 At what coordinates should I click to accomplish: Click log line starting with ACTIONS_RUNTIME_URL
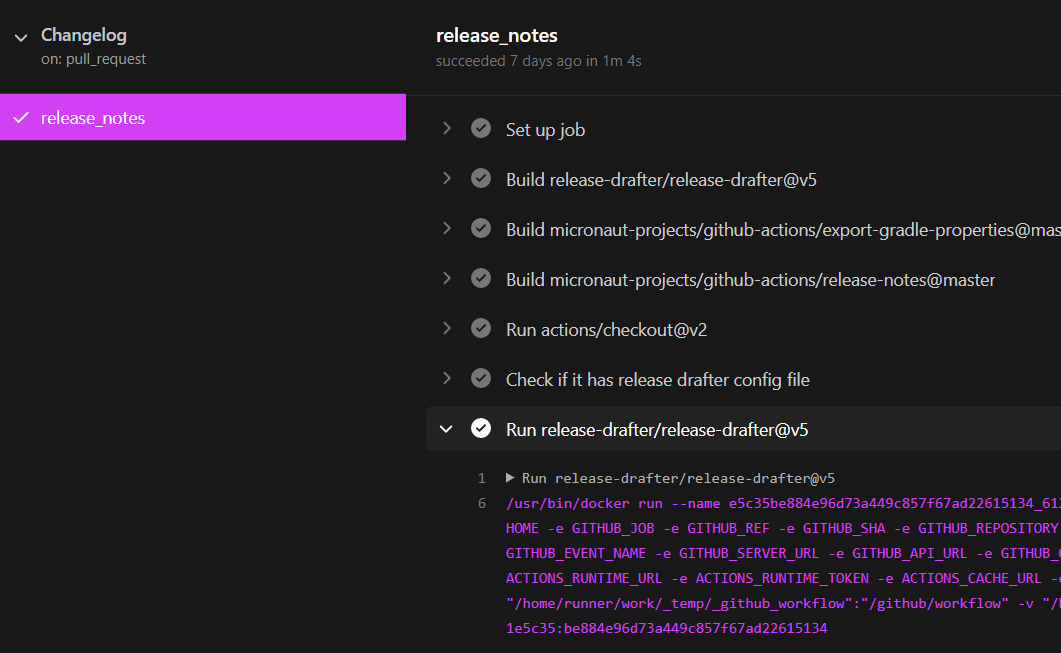point(784,579)
